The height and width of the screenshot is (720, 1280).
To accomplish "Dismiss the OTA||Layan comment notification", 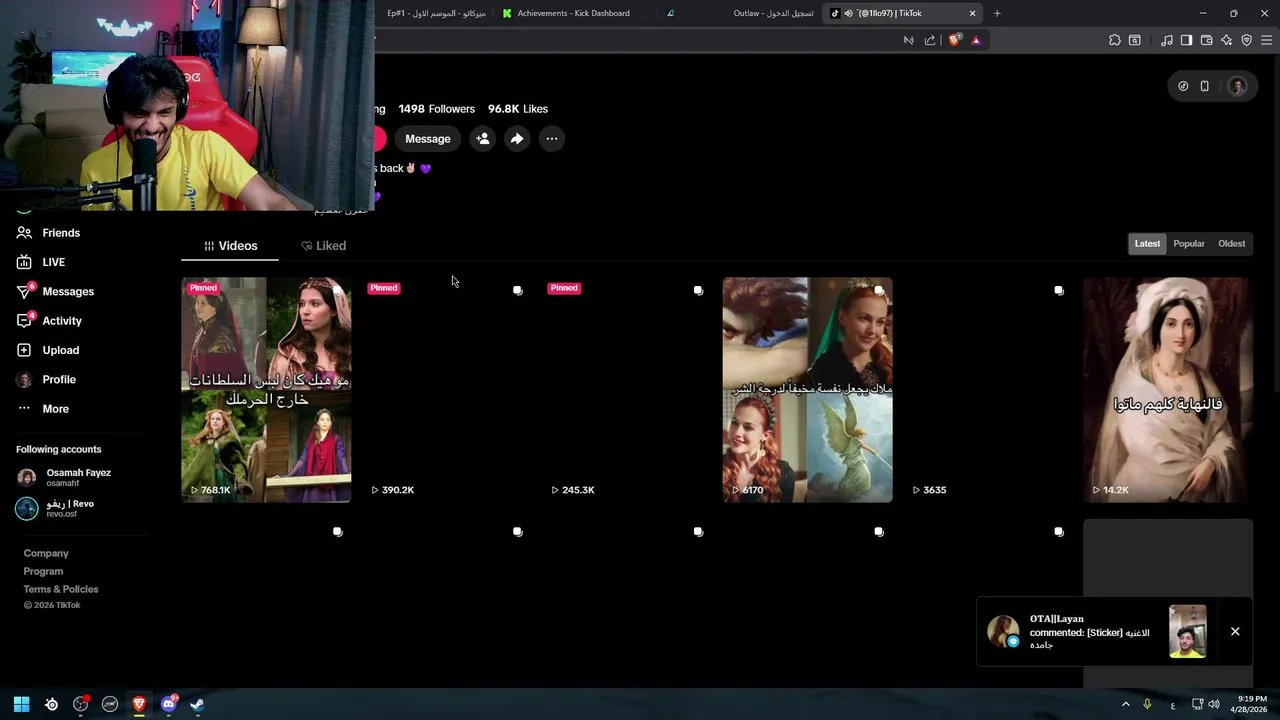I will pos(1235,631).
